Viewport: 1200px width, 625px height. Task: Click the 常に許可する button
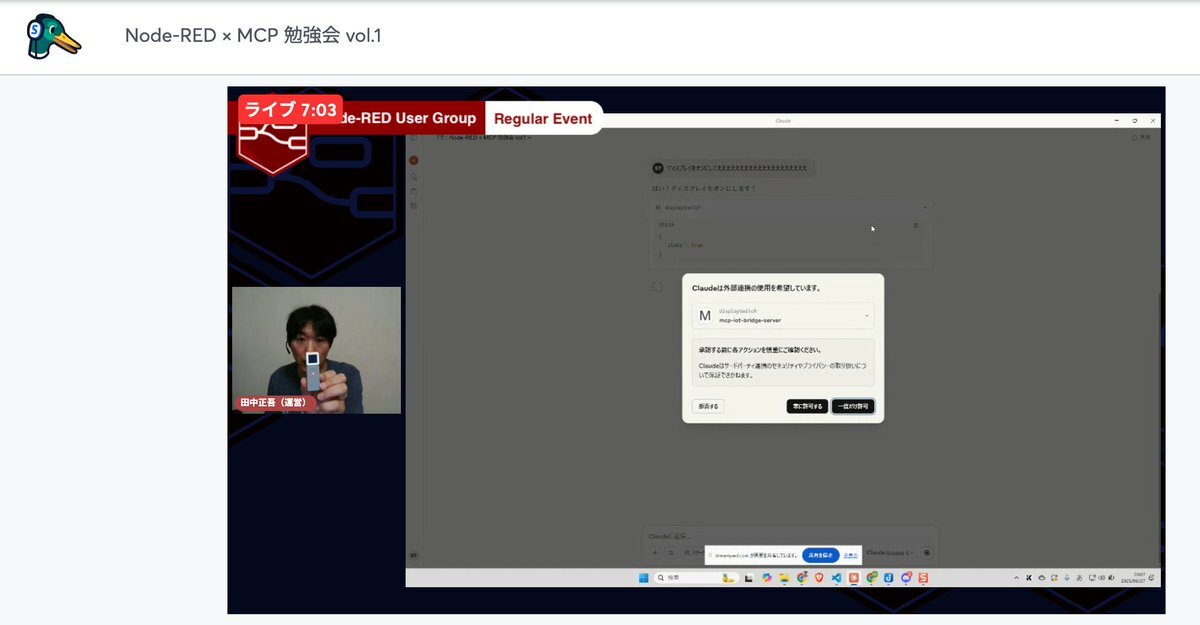tap(807, 406)
